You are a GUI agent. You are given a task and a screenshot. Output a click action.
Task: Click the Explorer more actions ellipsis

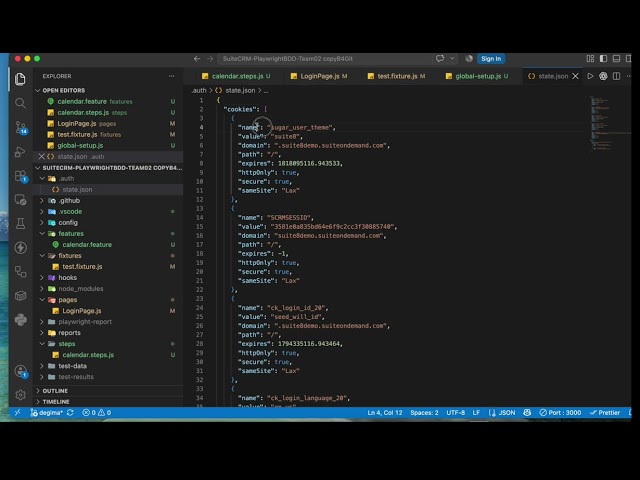pos(171,76)
